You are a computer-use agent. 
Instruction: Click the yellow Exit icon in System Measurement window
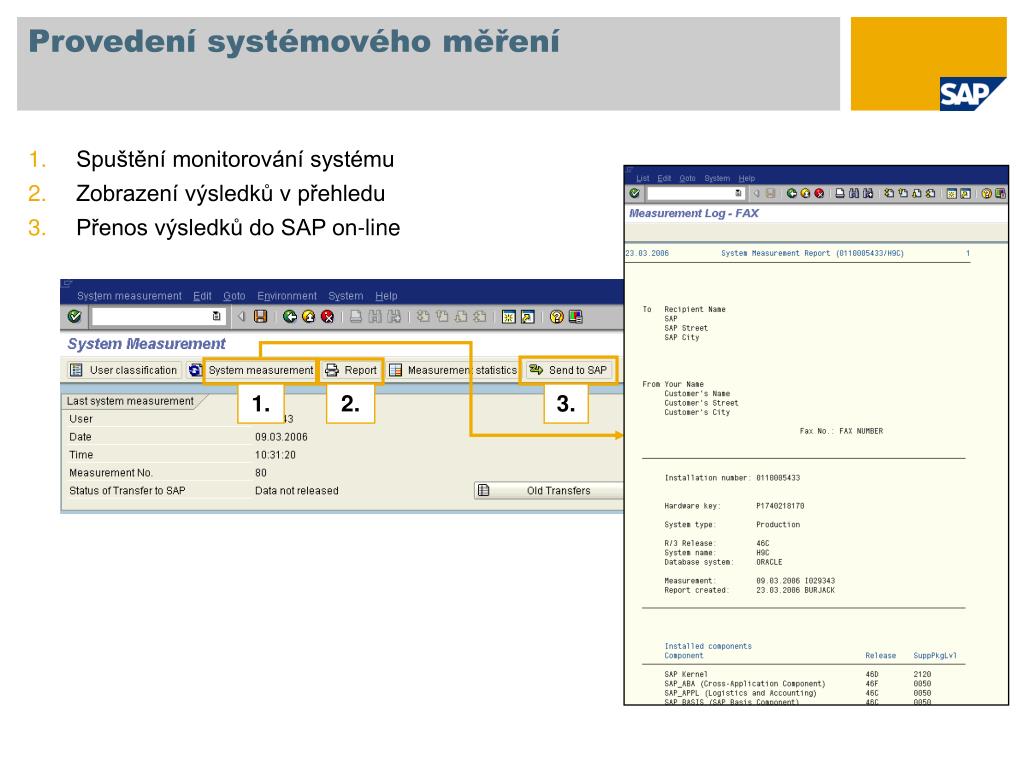309,317
